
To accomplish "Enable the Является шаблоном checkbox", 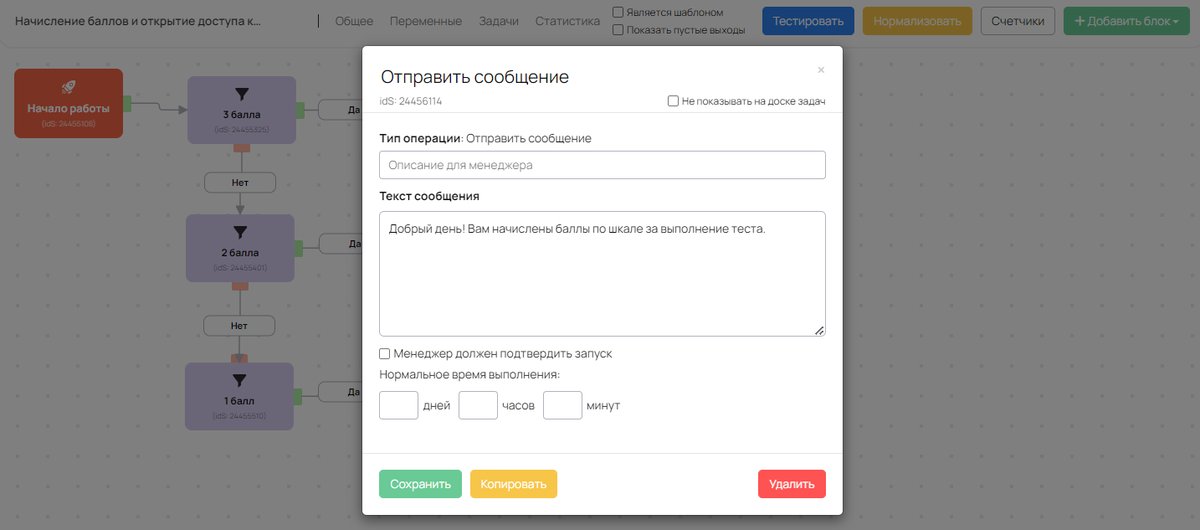I will 618,13.
